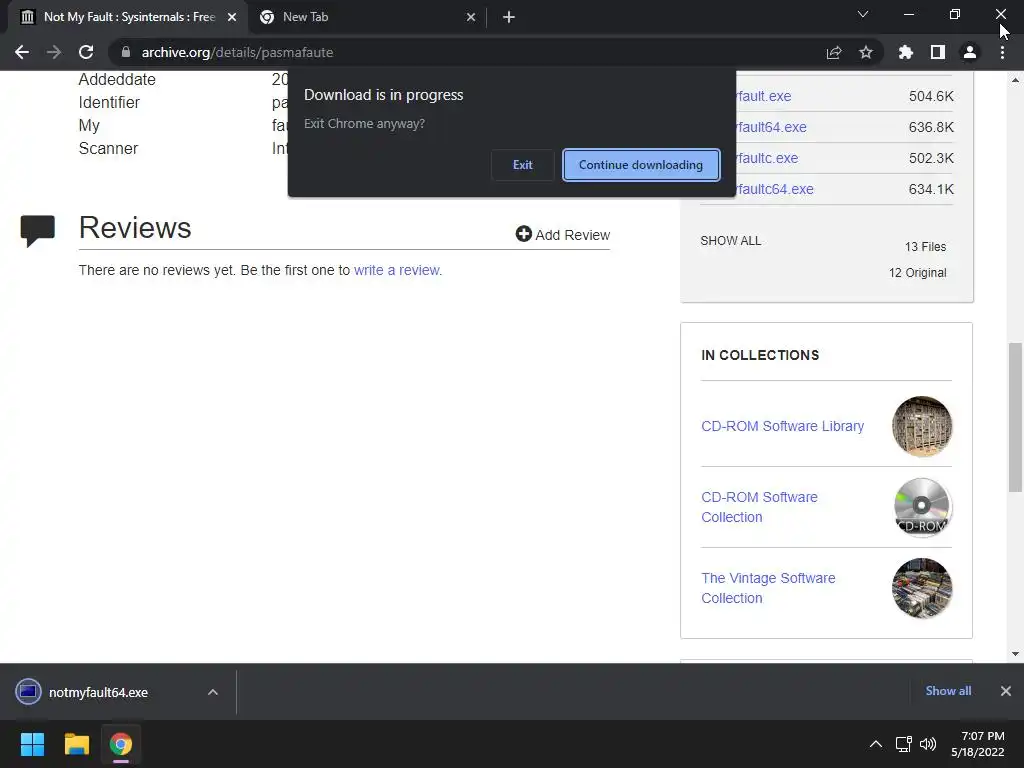1024x768 pixels.
Task: Click the Reviews speech bubble icon
Action: pyautogui.click(x=38, y=231)
